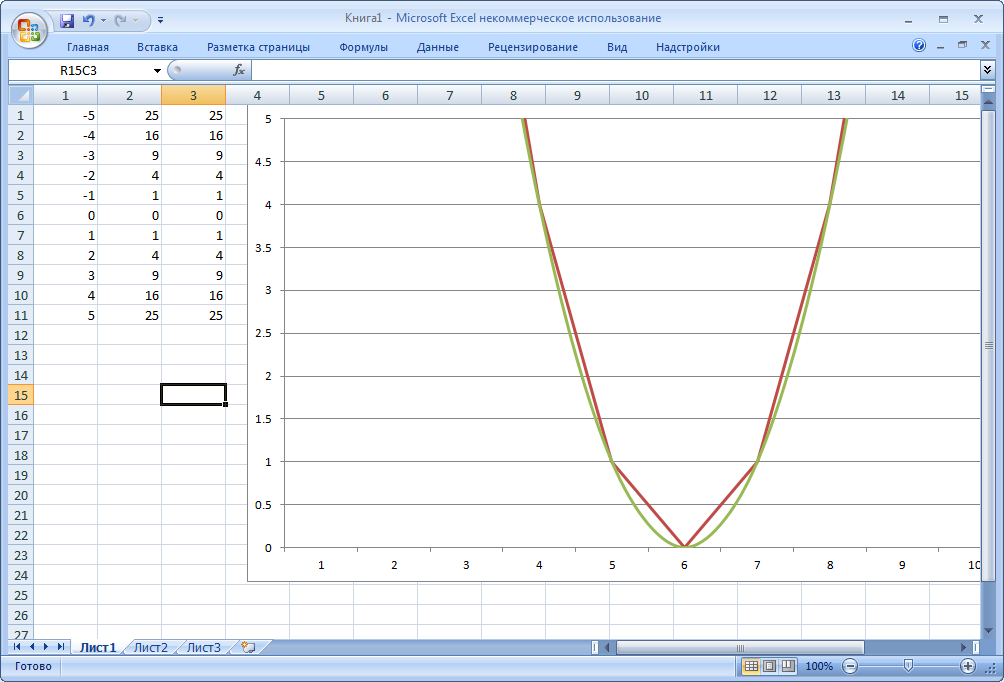
Task: Open Excel help question mark icon
Action: coord(919,46)
